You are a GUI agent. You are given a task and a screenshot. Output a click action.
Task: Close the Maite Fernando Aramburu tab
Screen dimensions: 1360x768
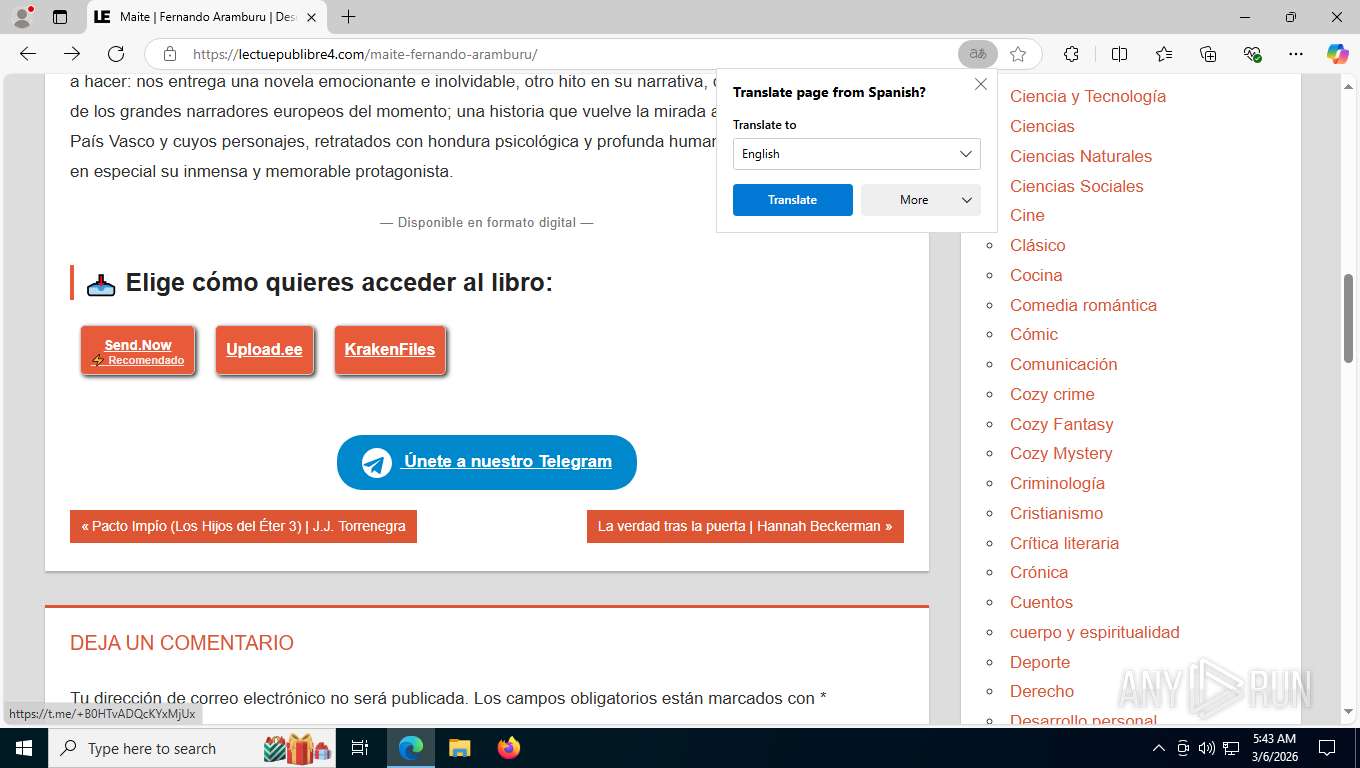pyautogui.click(x=311, y=17)
